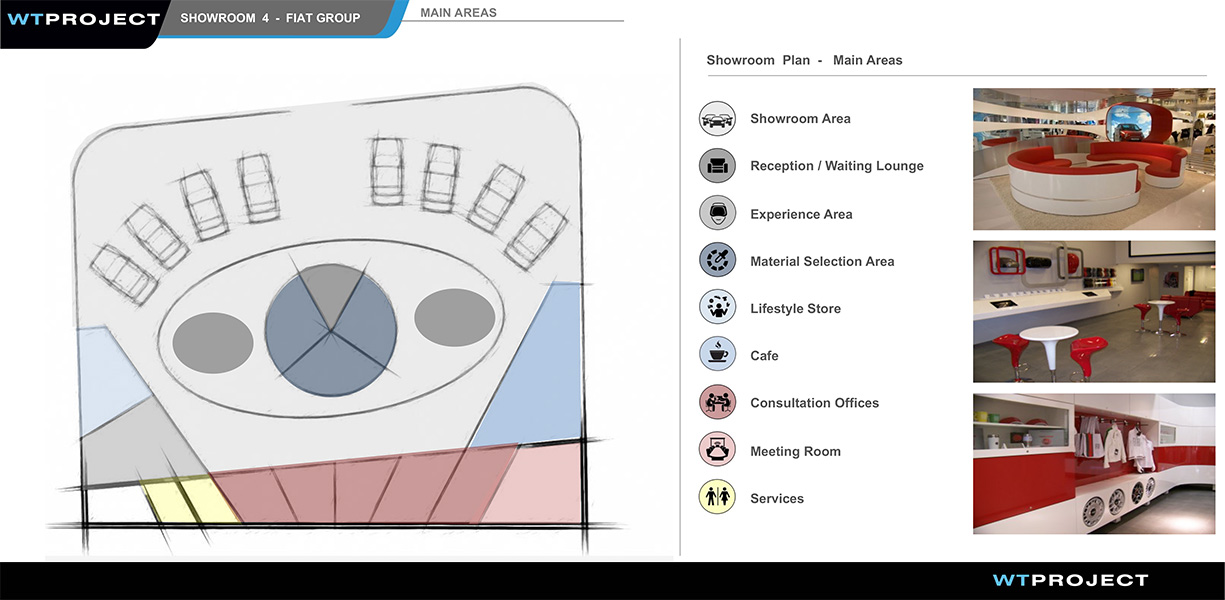Click the Experience Area headset icon
This screenshot has height=600, width=1225.
717,214
